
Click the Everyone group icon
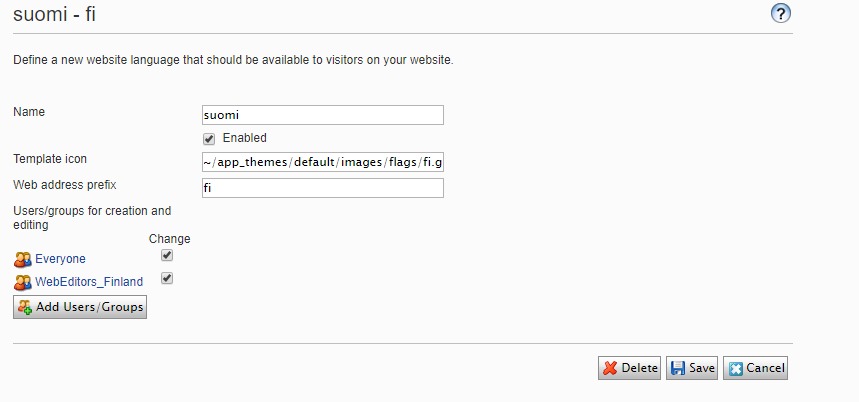tap(23, 259)
